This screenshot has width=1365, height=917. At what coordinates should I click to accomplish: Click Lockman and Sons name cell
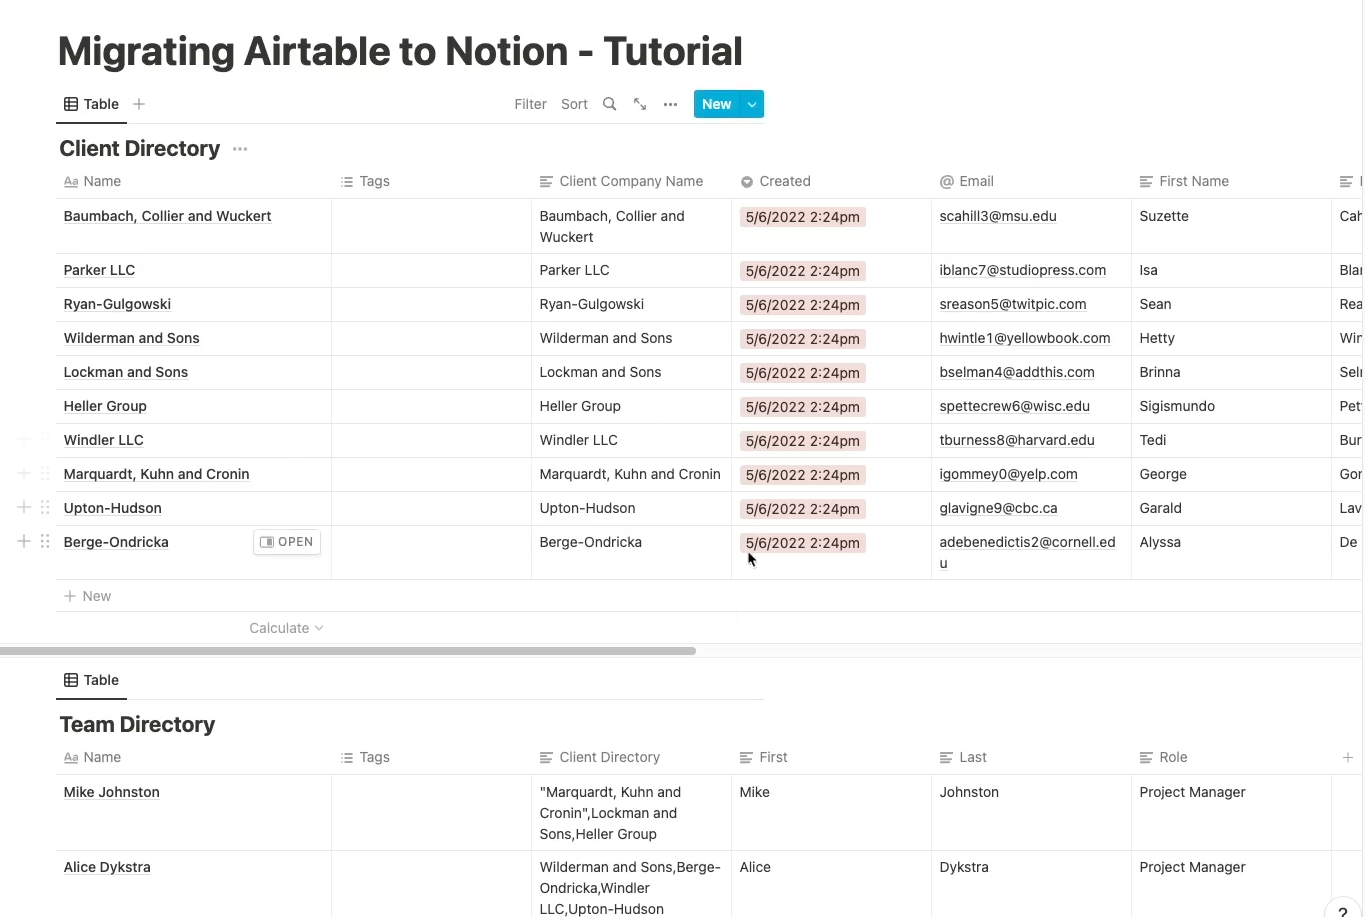[194, 372]
